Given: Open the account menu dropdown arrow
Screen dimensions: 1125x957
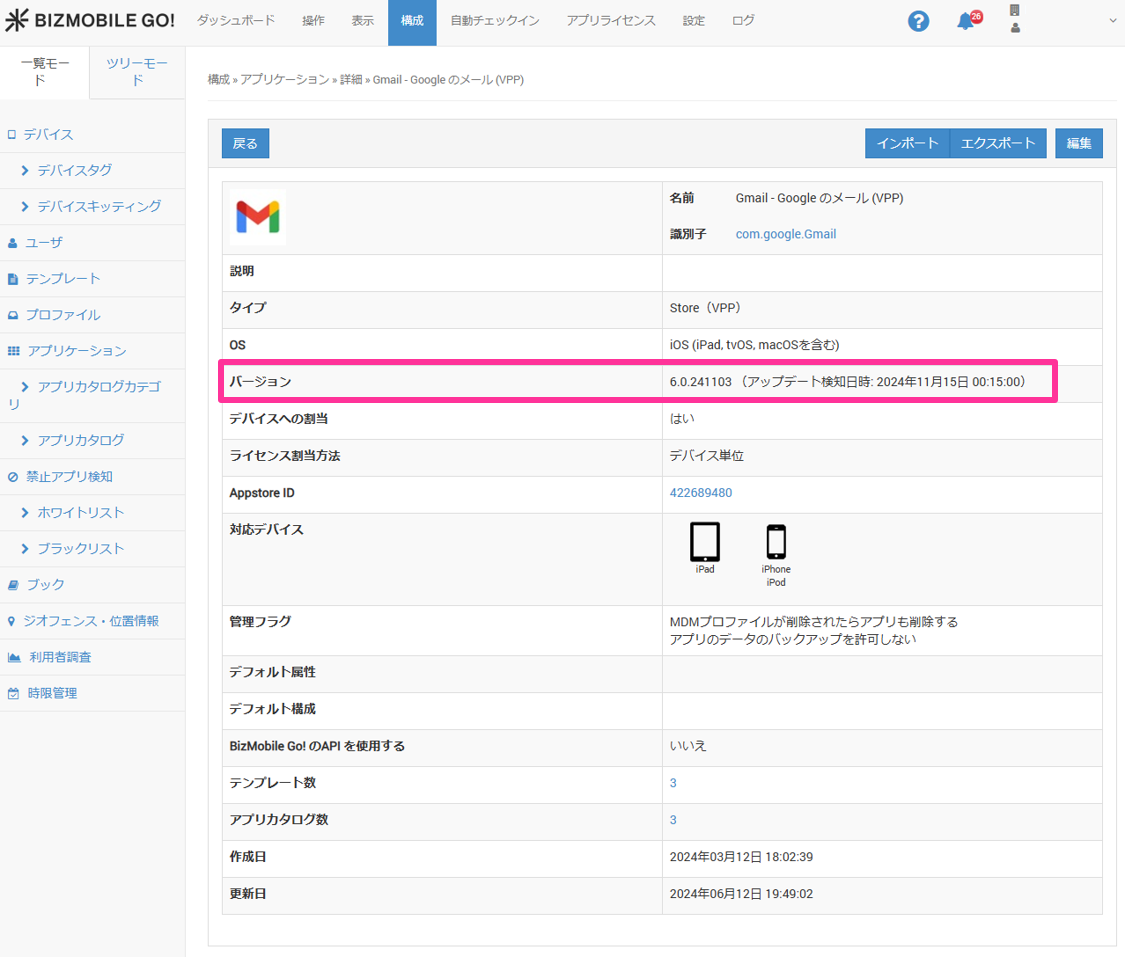Looking at the screenshot, I should [1112, 21].
